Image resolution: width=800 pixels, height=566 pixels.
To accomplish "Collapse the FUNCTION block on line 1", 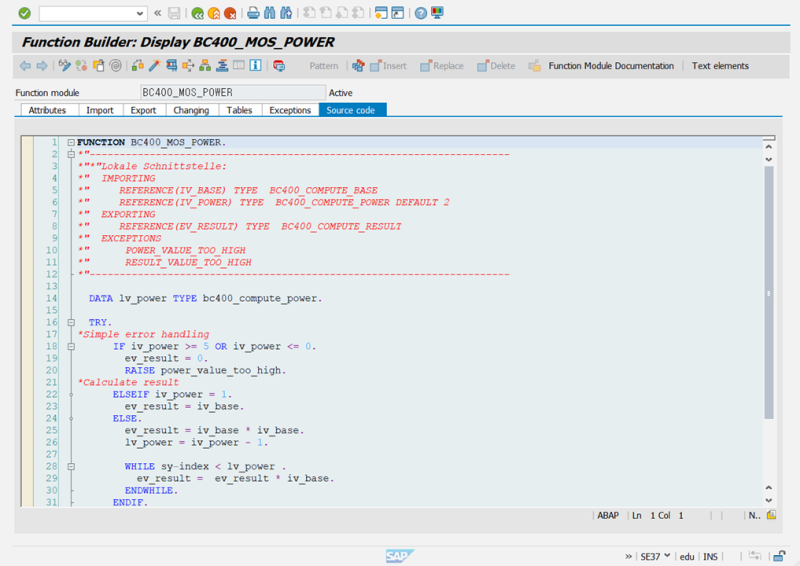I will click(x=71, y=142).
